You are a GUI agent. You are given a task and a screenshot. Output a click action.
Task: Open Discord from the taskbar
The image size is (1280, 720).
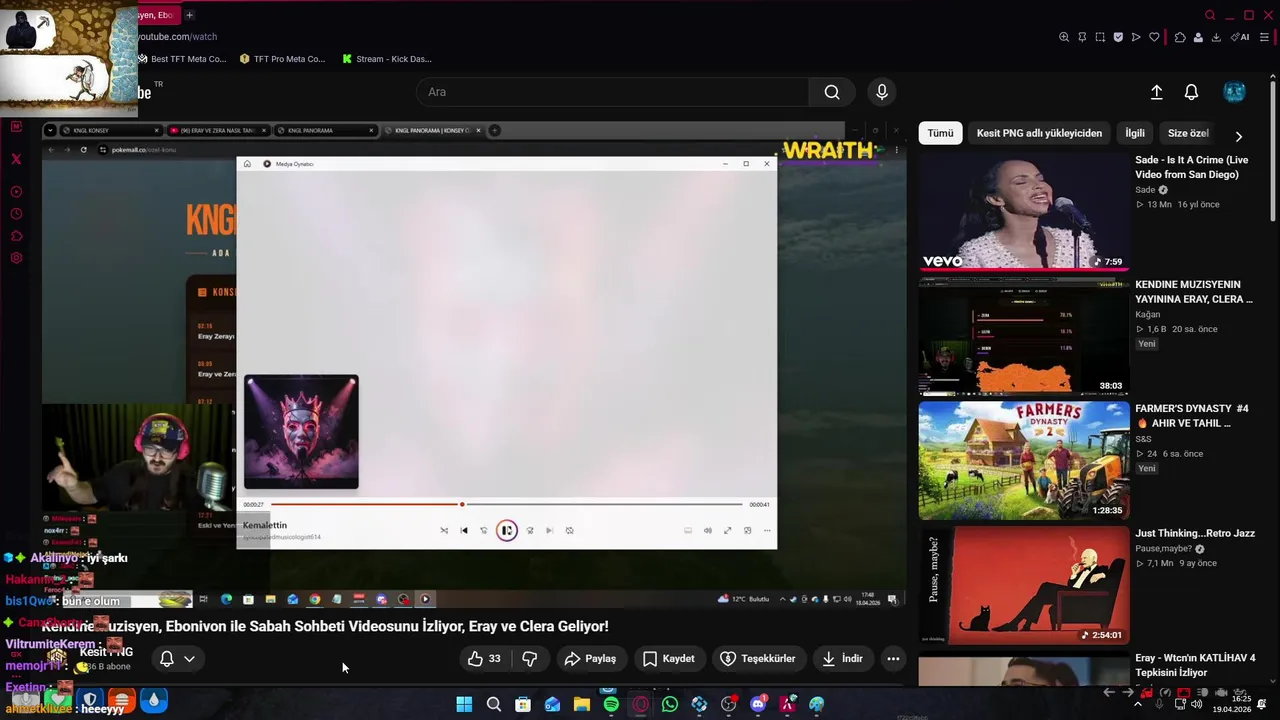(x=758, y=704)
